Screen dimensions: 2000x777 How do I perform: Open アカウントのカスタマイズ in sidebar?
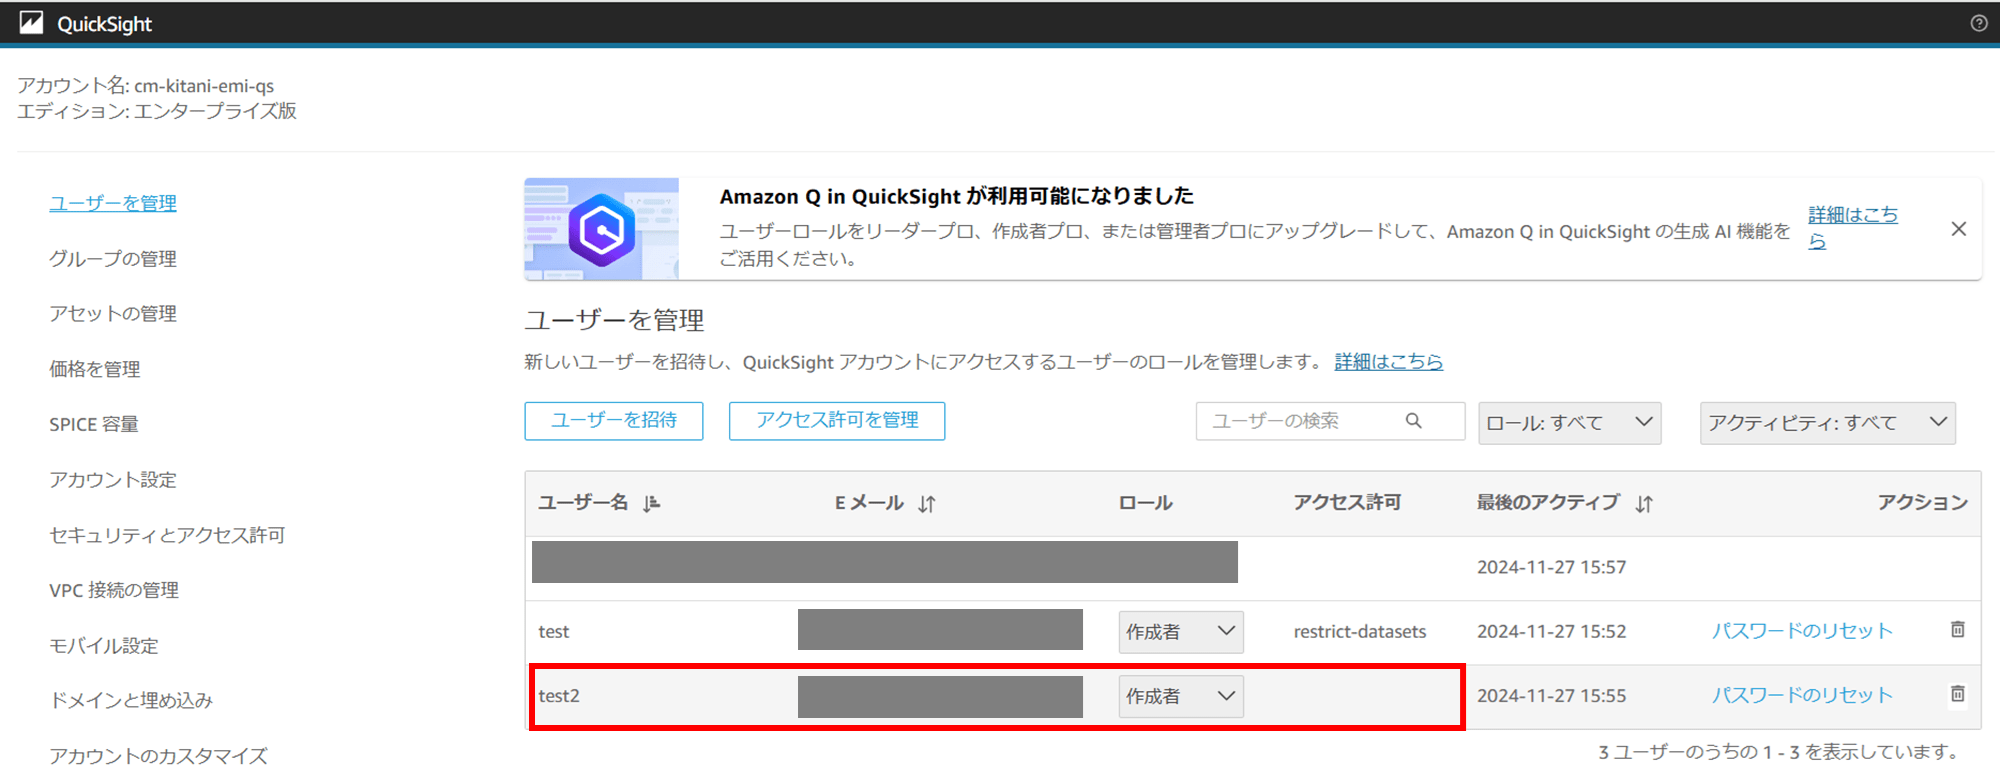pos(158,756)
